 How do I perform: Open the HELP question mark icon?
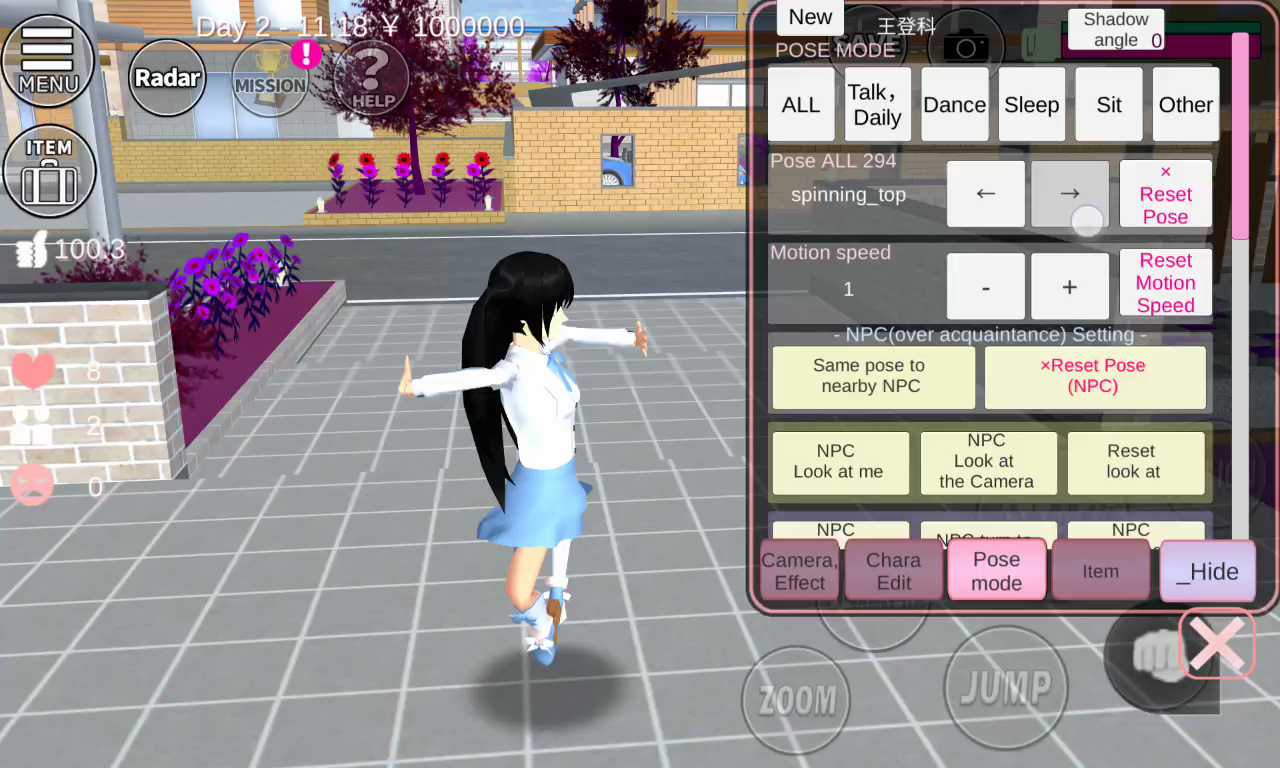[371, 78]
